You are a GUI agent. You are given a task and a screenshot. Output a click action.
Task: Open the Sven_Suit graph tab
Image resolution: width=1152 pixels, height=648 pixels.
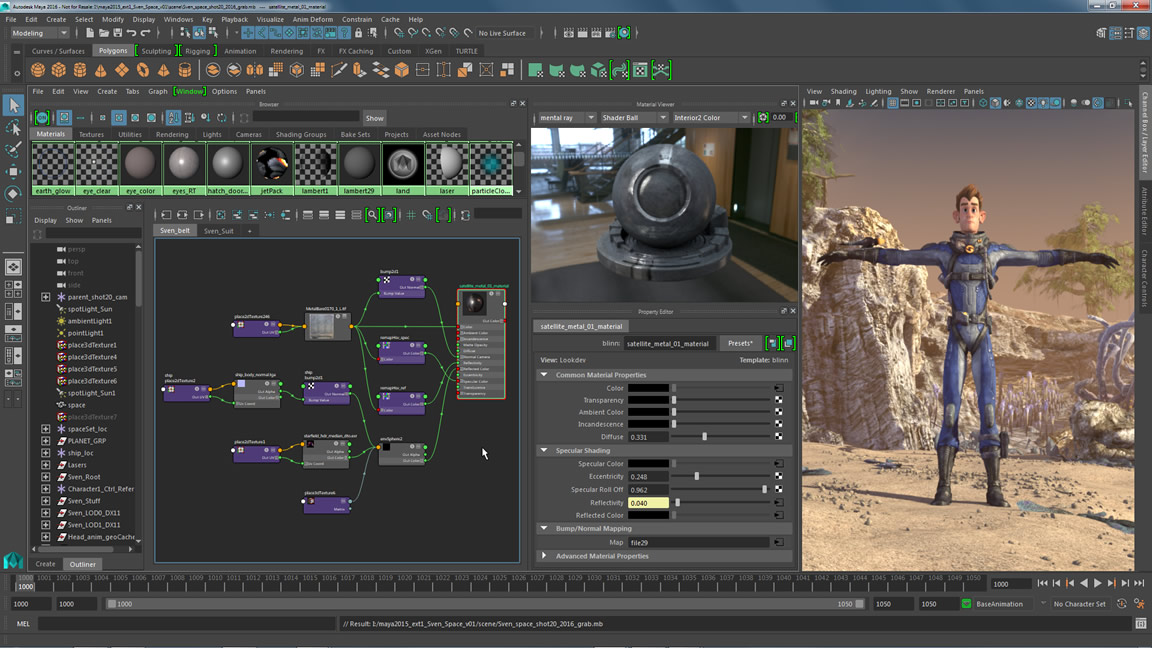pos(218,231)
